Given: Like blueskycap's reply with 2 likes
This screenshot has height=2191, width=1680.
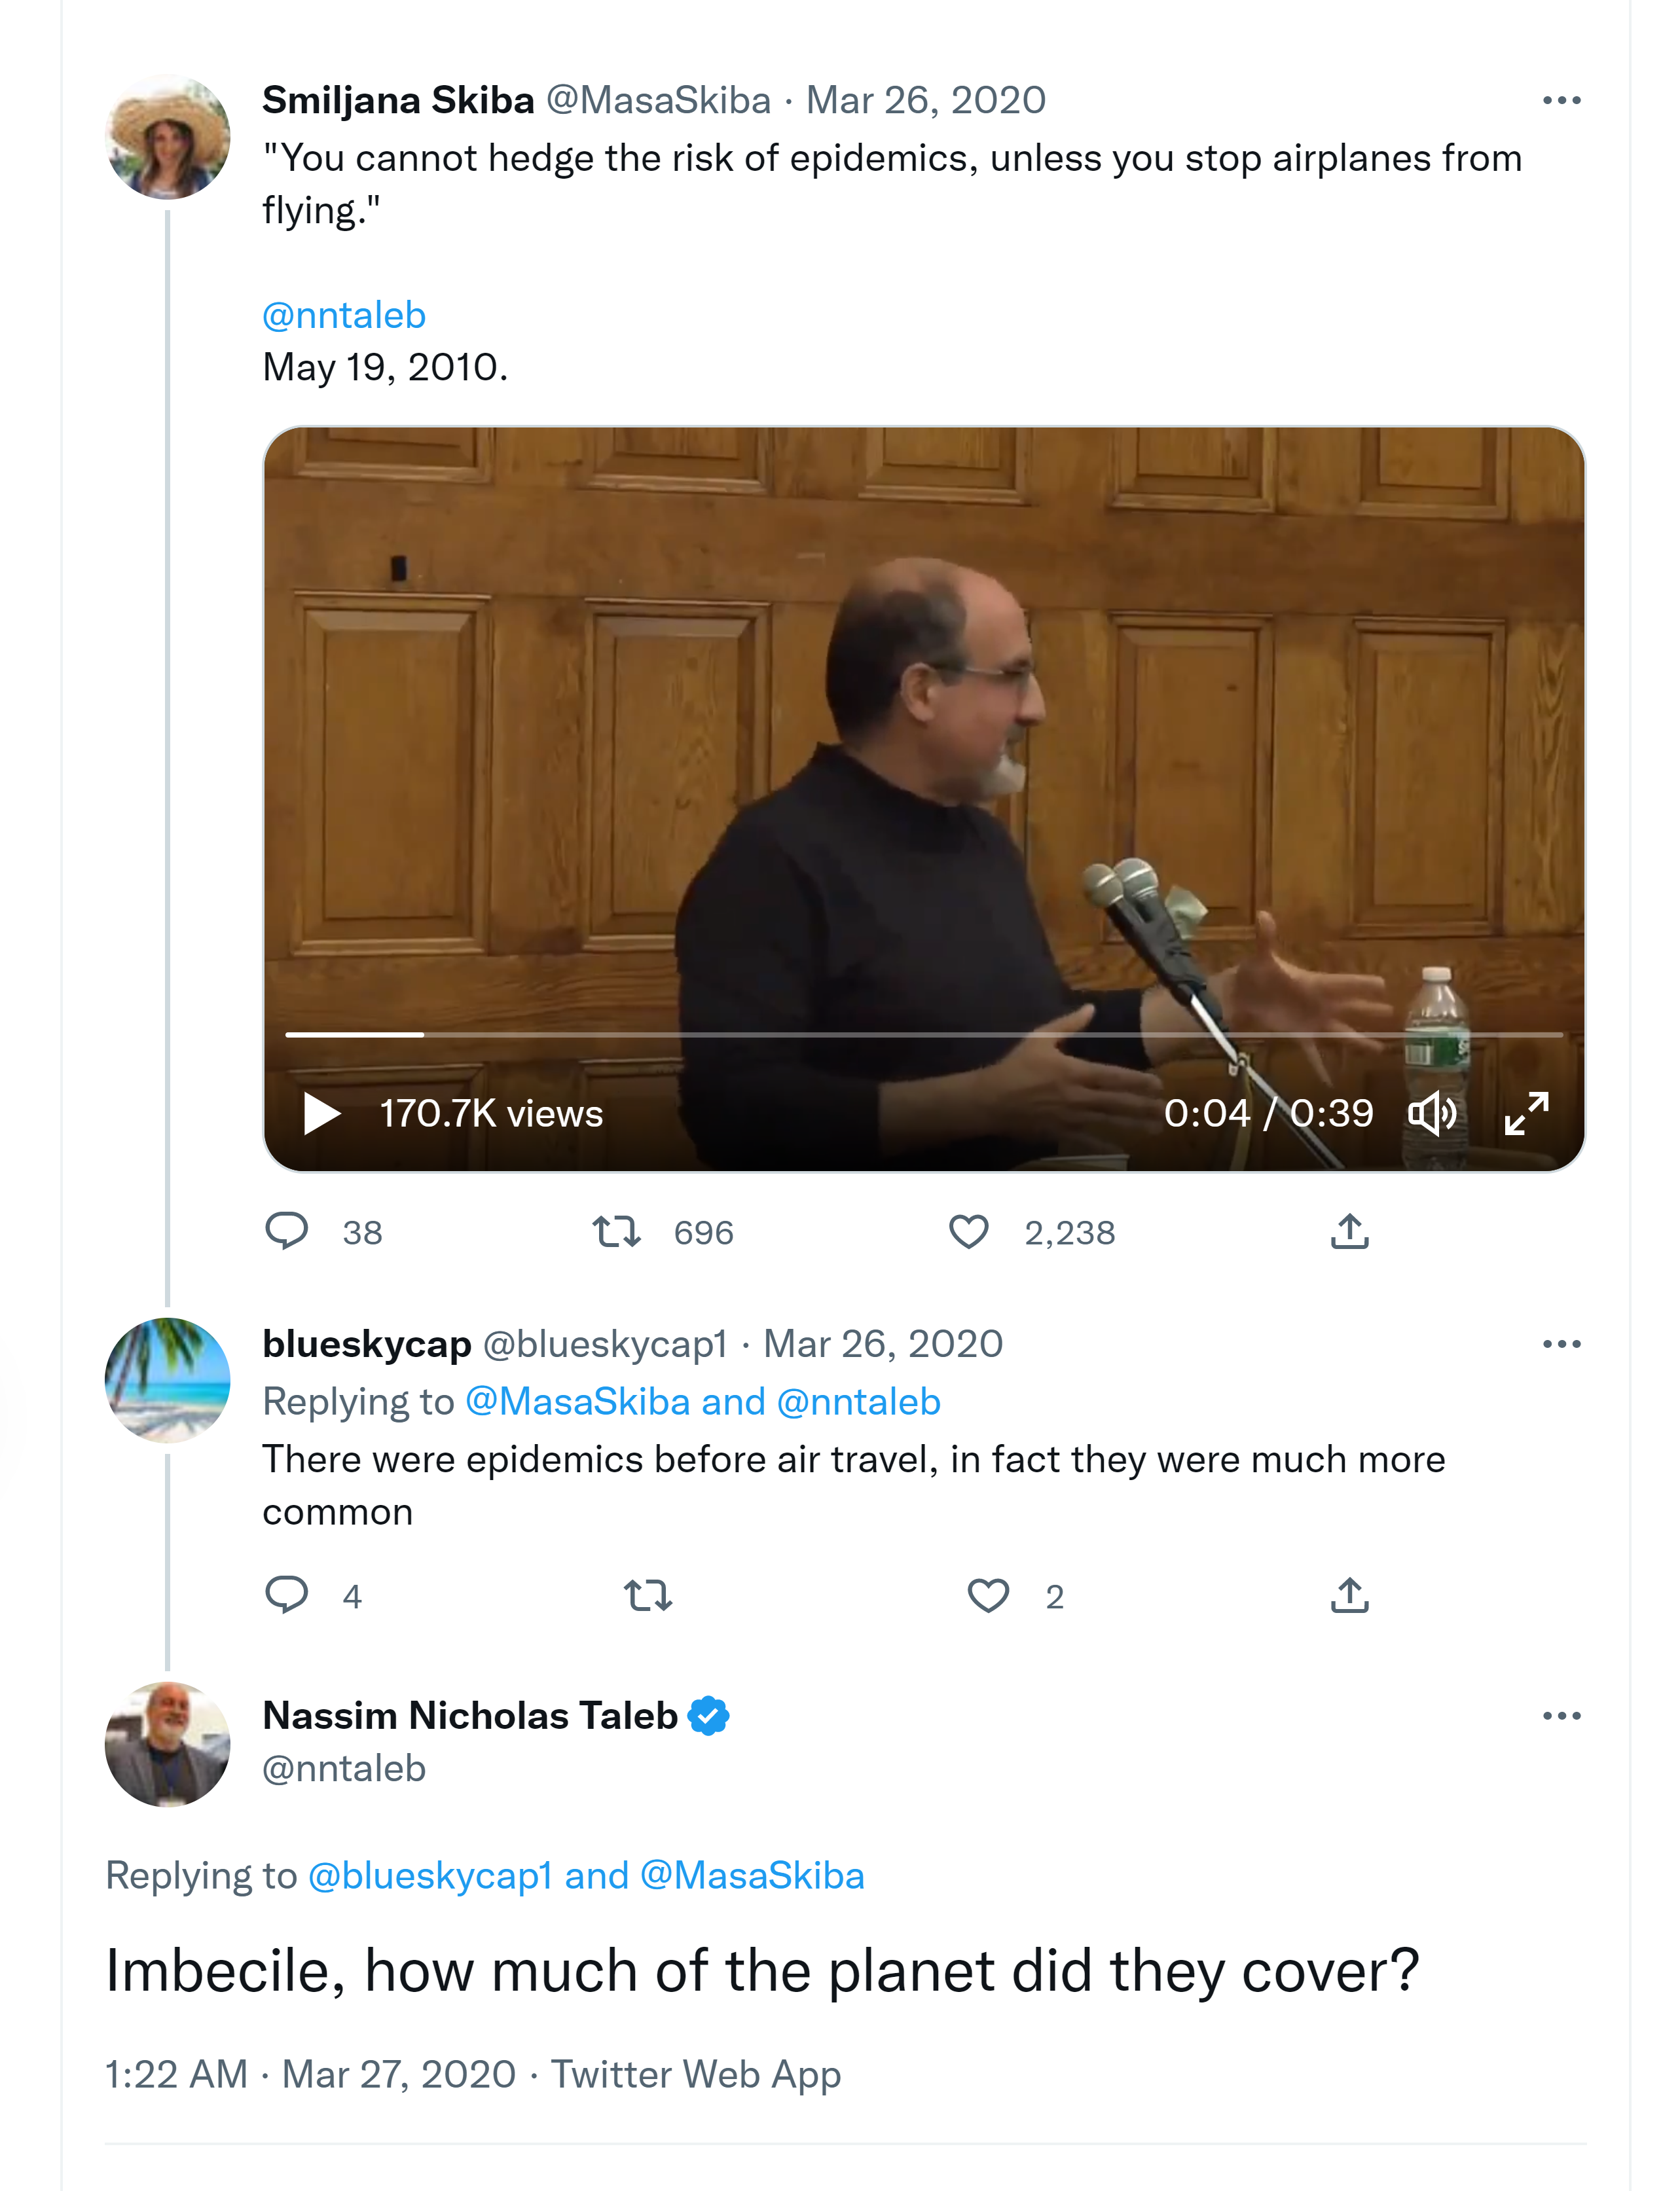Looking at the screenshot, I should pyautogui.click(x=988, y=1594).
